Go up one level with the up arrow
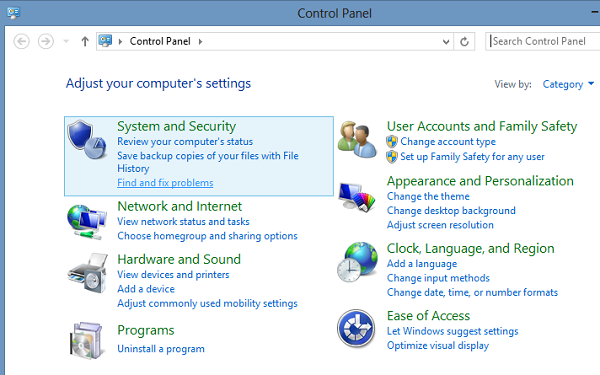This screenshot has width=600, height=375. pyautogui.click(x=85, y=41)
